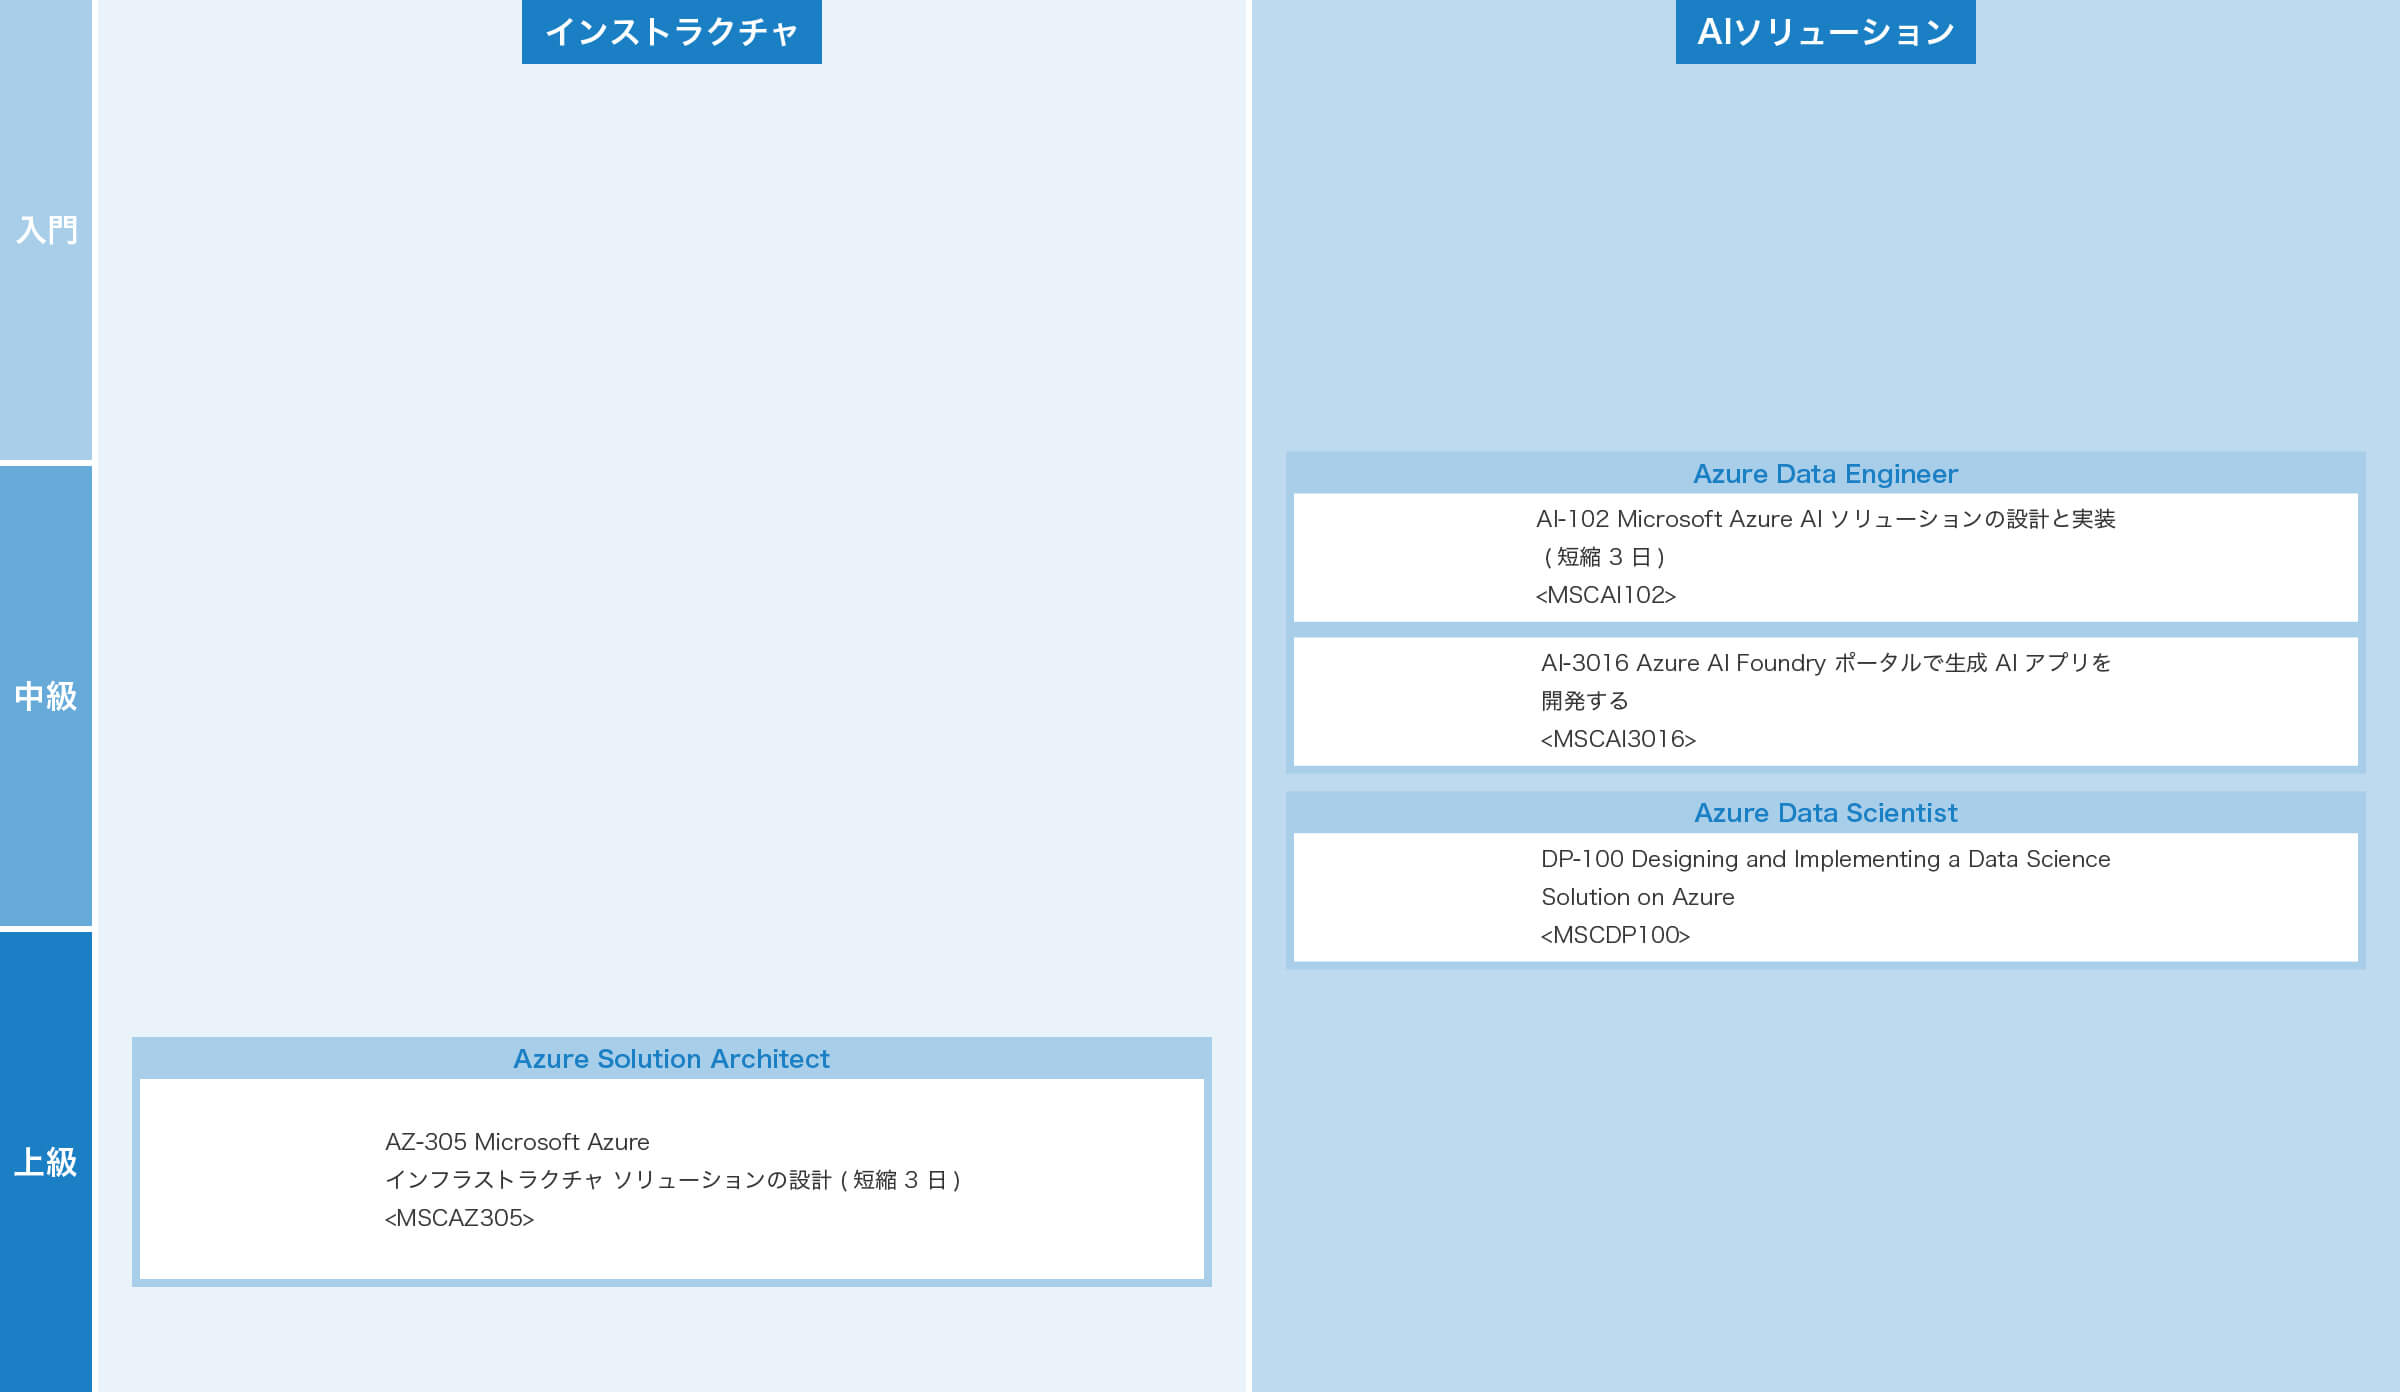Open the AI-3016 Azure AI Foundry course card
The width and height of the screenshot is (2400, 1392).
[x=1825, y=701]
